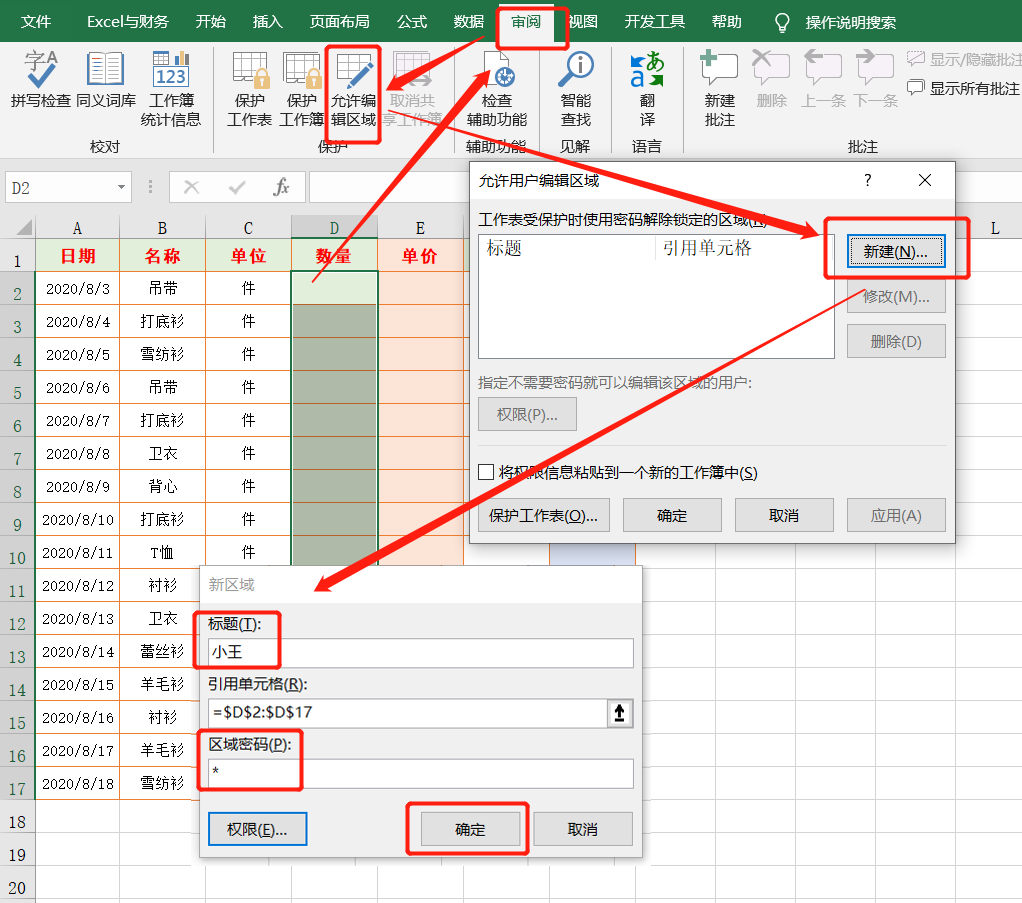Click the 操作说明搜索 search box
The height and width of the screenshot is (903, 1022).
point(850,23)
